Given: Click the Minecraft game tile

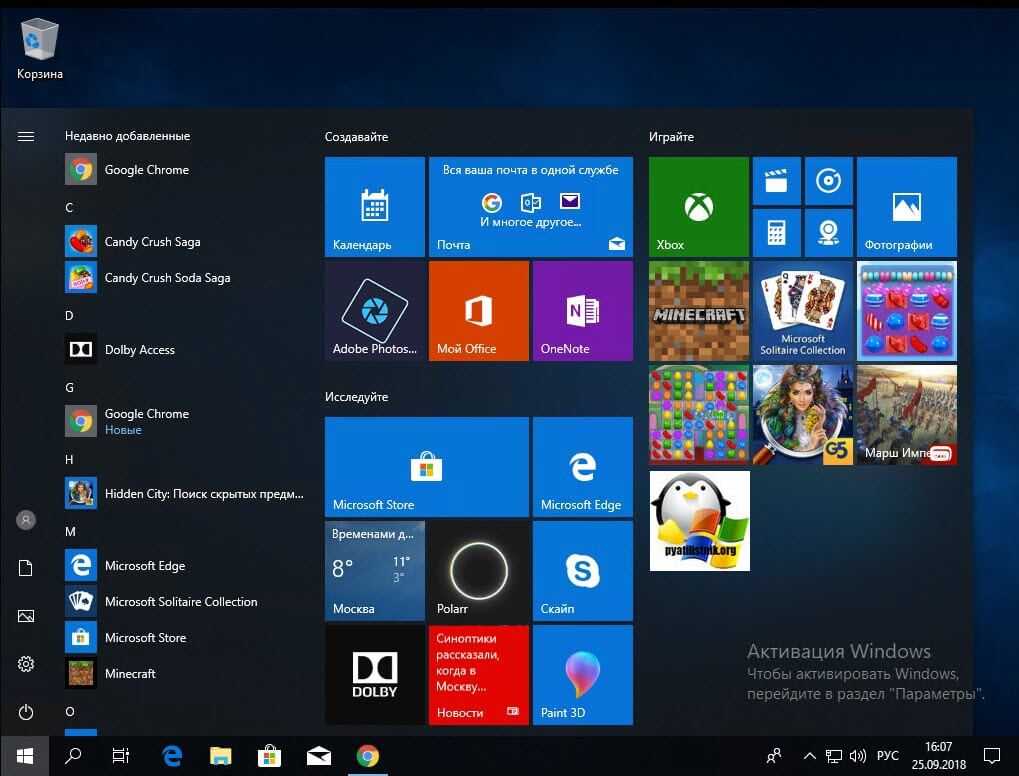Looking at the screenshot, I should tap(698, 310).
